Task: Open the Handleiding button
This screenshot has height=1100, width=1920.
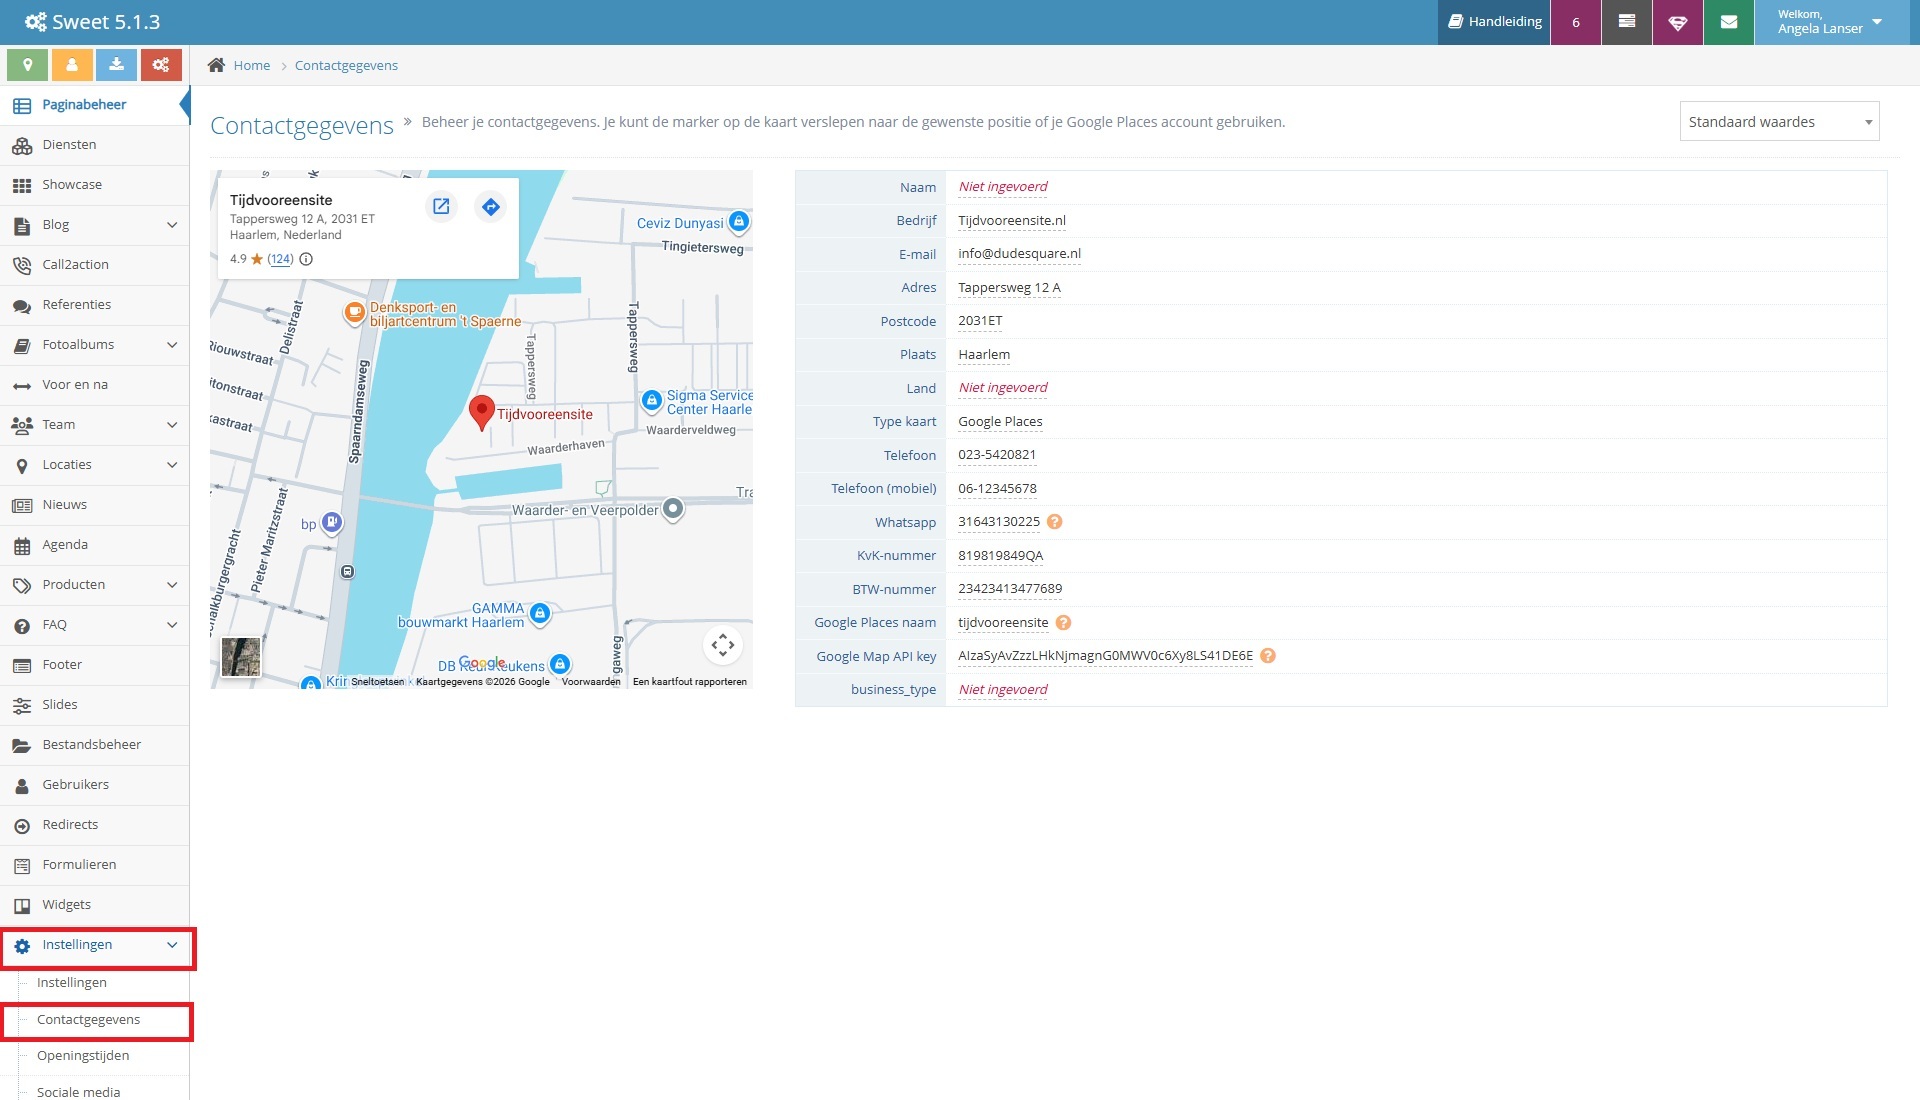Action: coord(1493,21)
